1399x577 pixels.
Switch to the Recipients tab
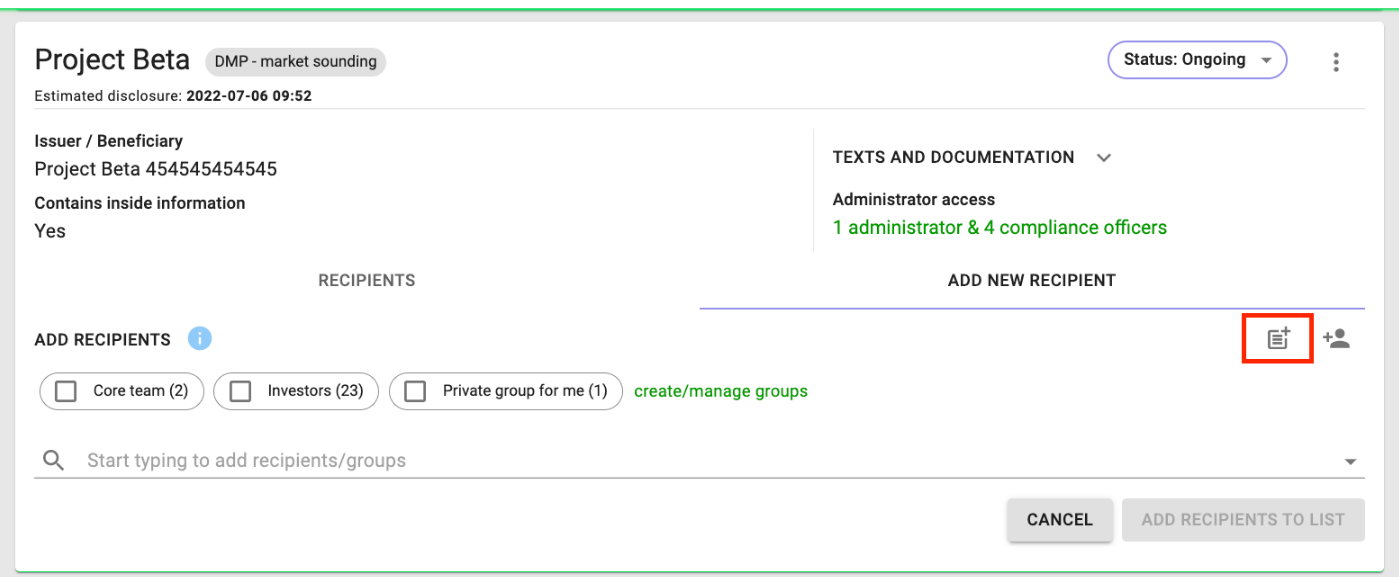(366, 281)
